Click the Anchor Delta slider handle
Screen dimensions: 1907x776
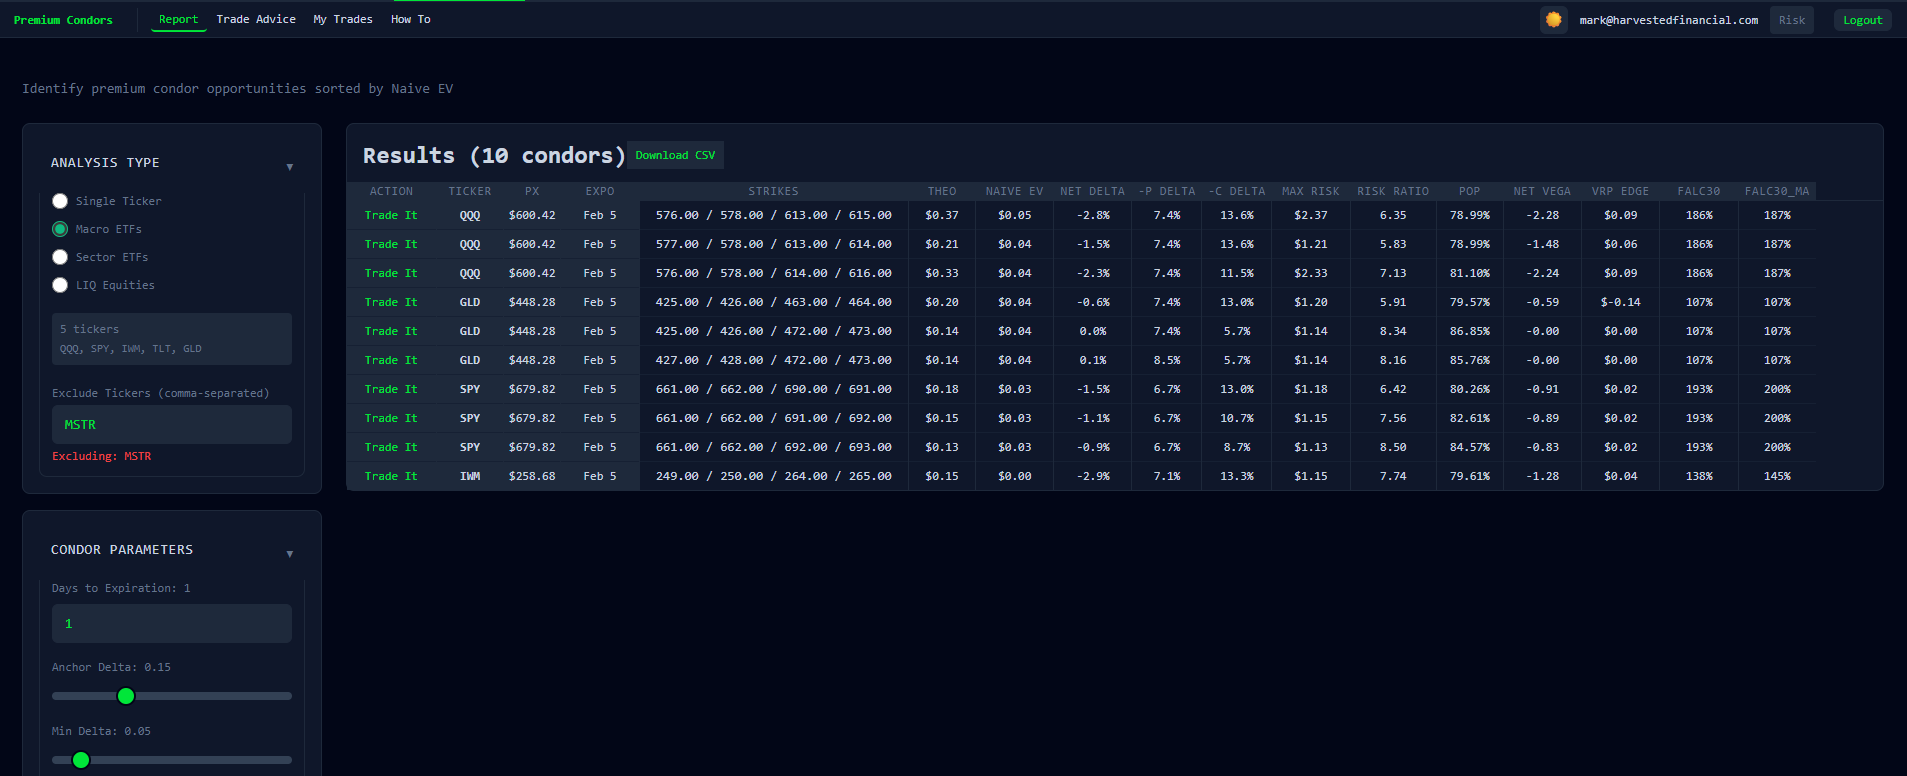(126, 696)
